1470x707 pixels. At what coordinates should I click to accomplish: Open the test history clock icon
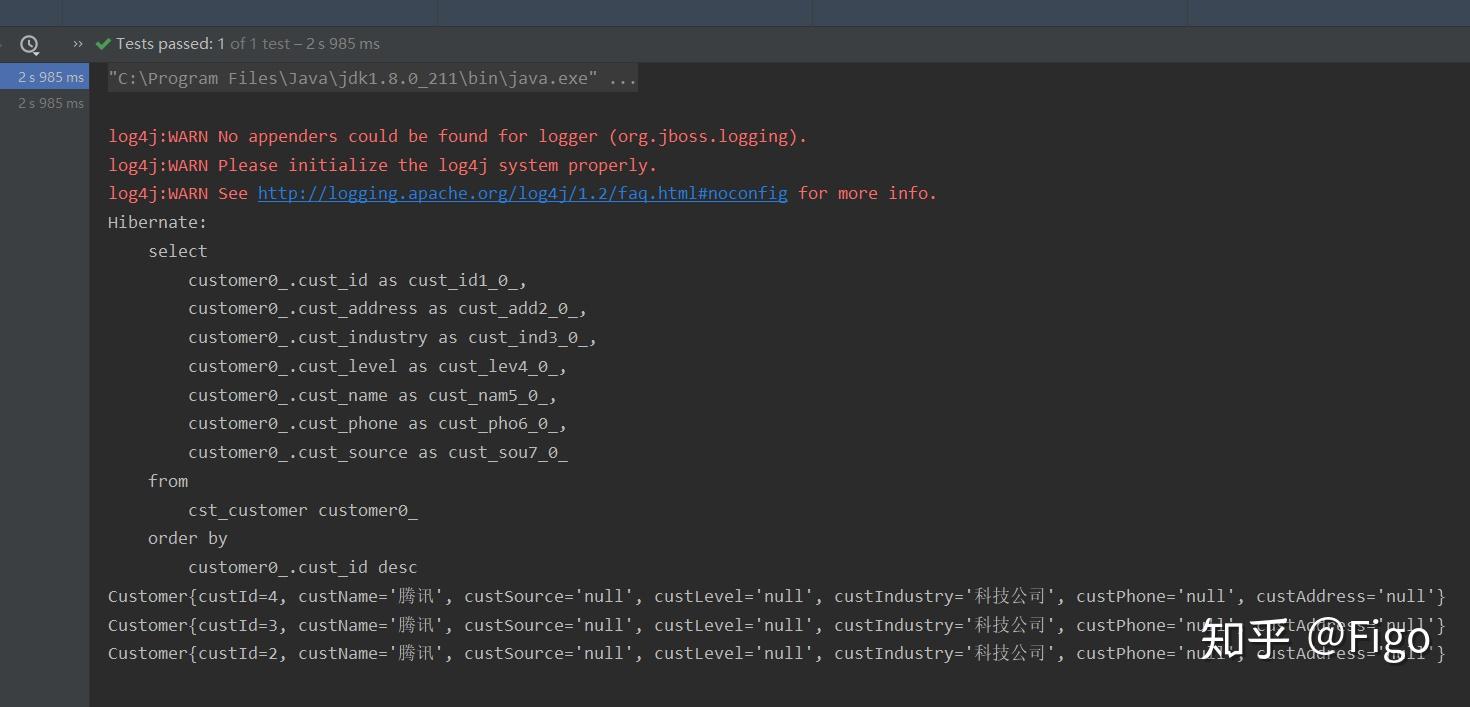pos(29,44)
